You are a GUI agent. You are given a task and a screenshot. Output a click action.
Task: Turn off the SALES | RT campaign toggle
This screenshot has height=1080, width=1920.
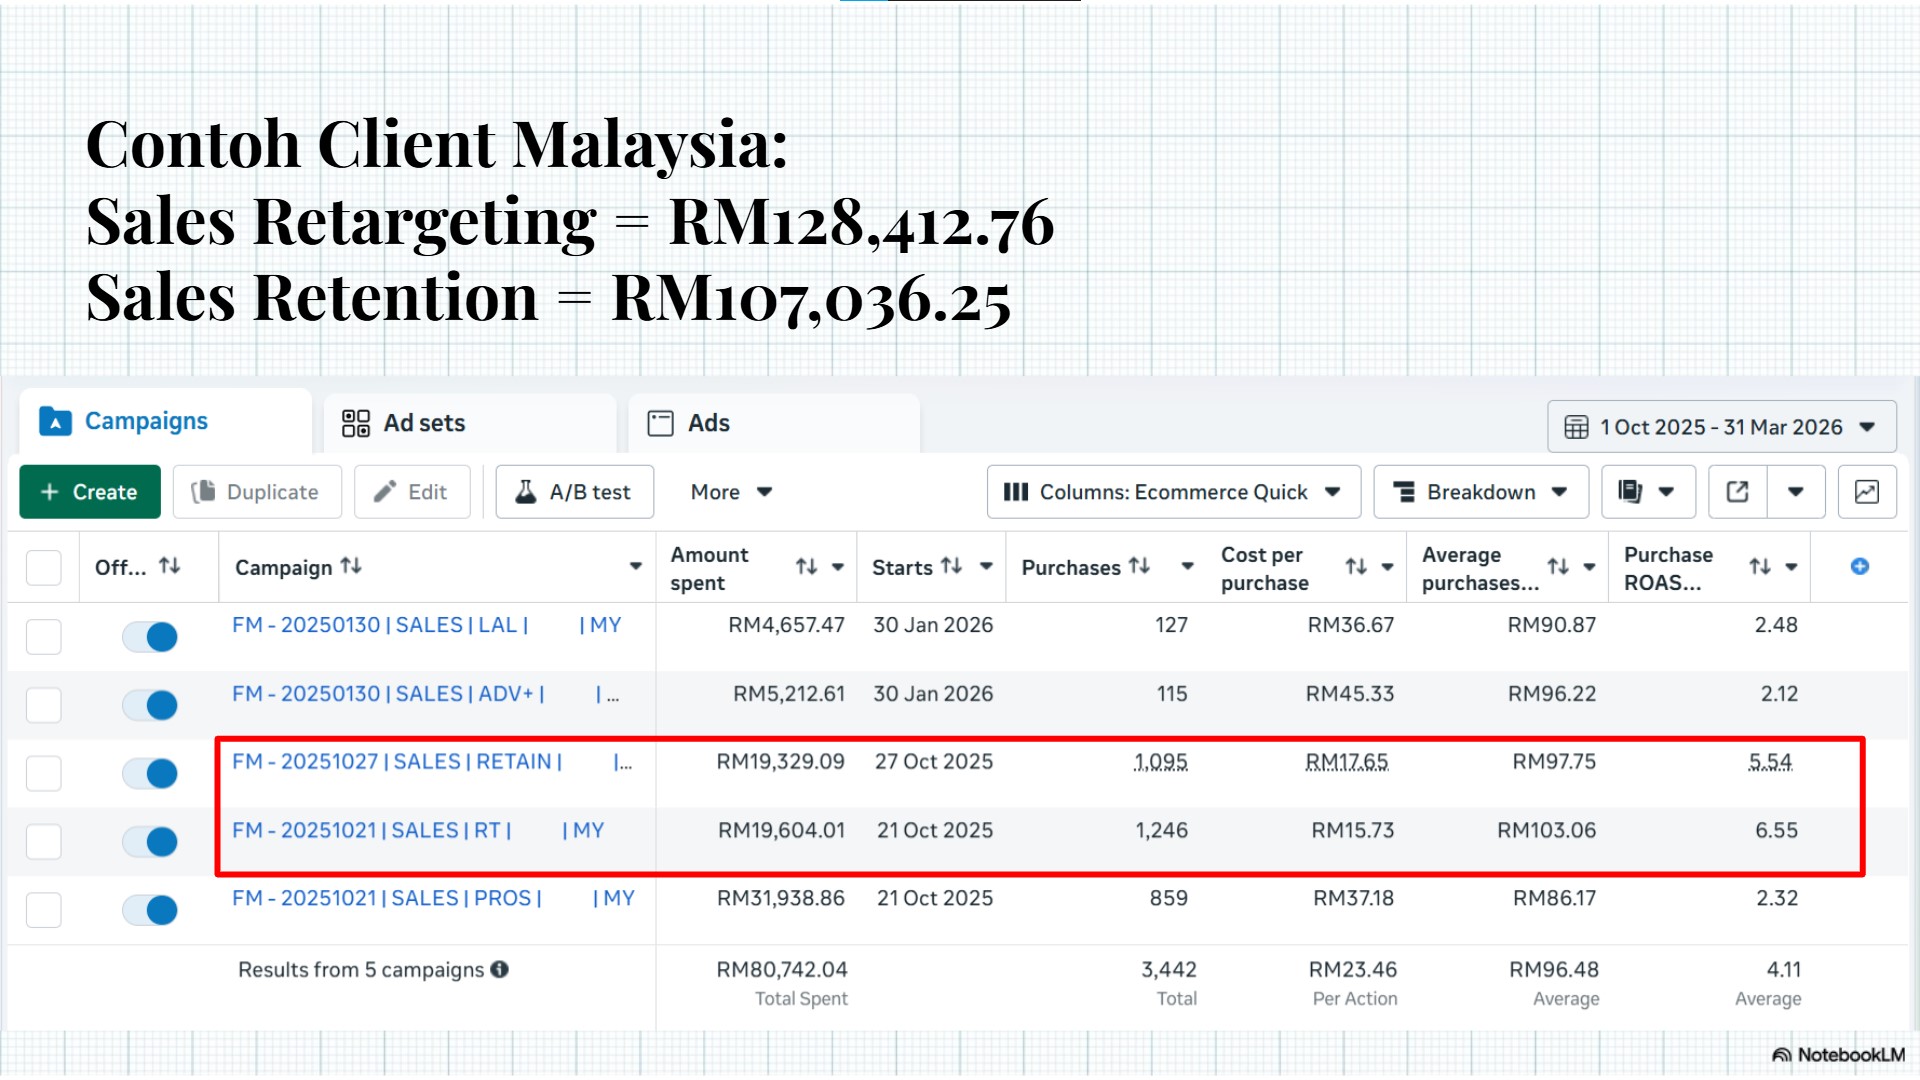coord(150,841)
